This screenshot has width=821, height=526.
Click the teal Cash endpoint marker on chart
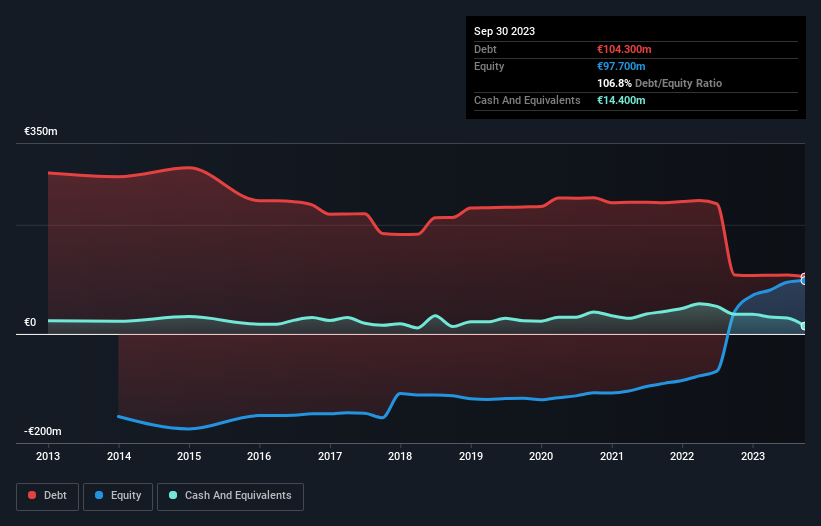[804, 326]
